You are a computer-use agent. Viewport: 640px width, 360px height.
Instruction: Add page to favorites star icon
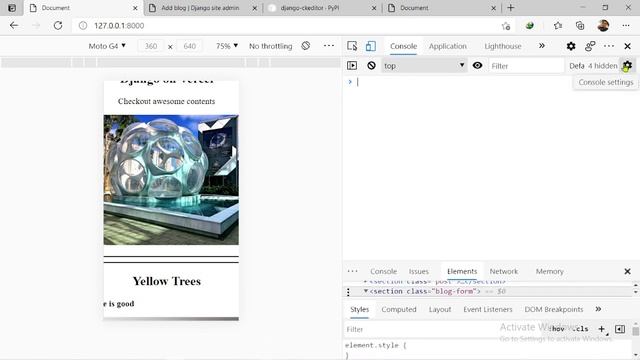point(506,26)
